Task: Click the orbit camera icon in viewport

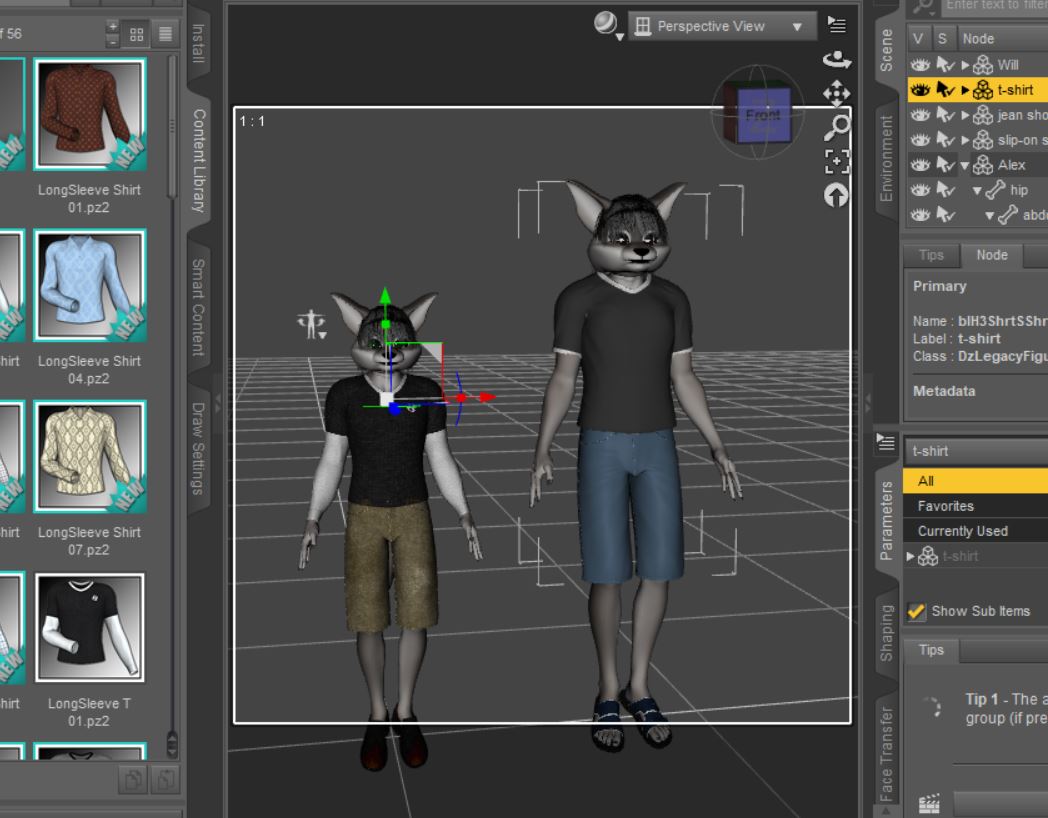Action: pyautogui.click(x=836, y=60)
